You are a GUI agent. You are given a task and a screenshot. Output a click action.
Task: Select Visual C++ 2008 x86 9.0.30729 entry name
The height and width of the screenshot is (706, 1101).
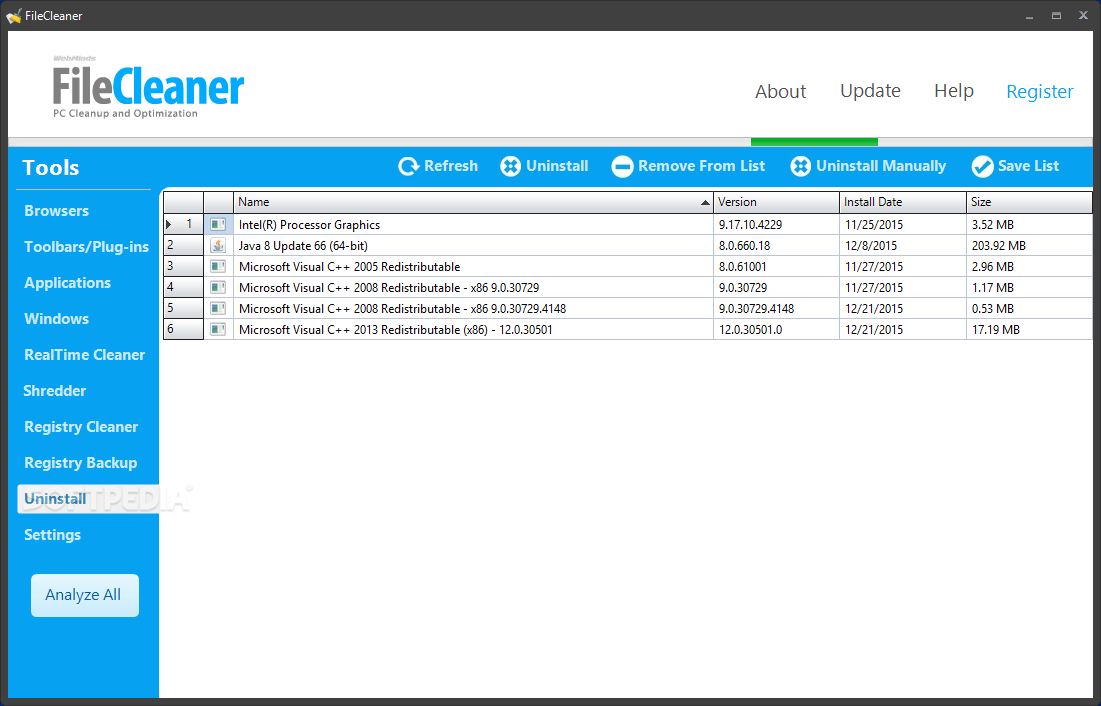point(388,288)
